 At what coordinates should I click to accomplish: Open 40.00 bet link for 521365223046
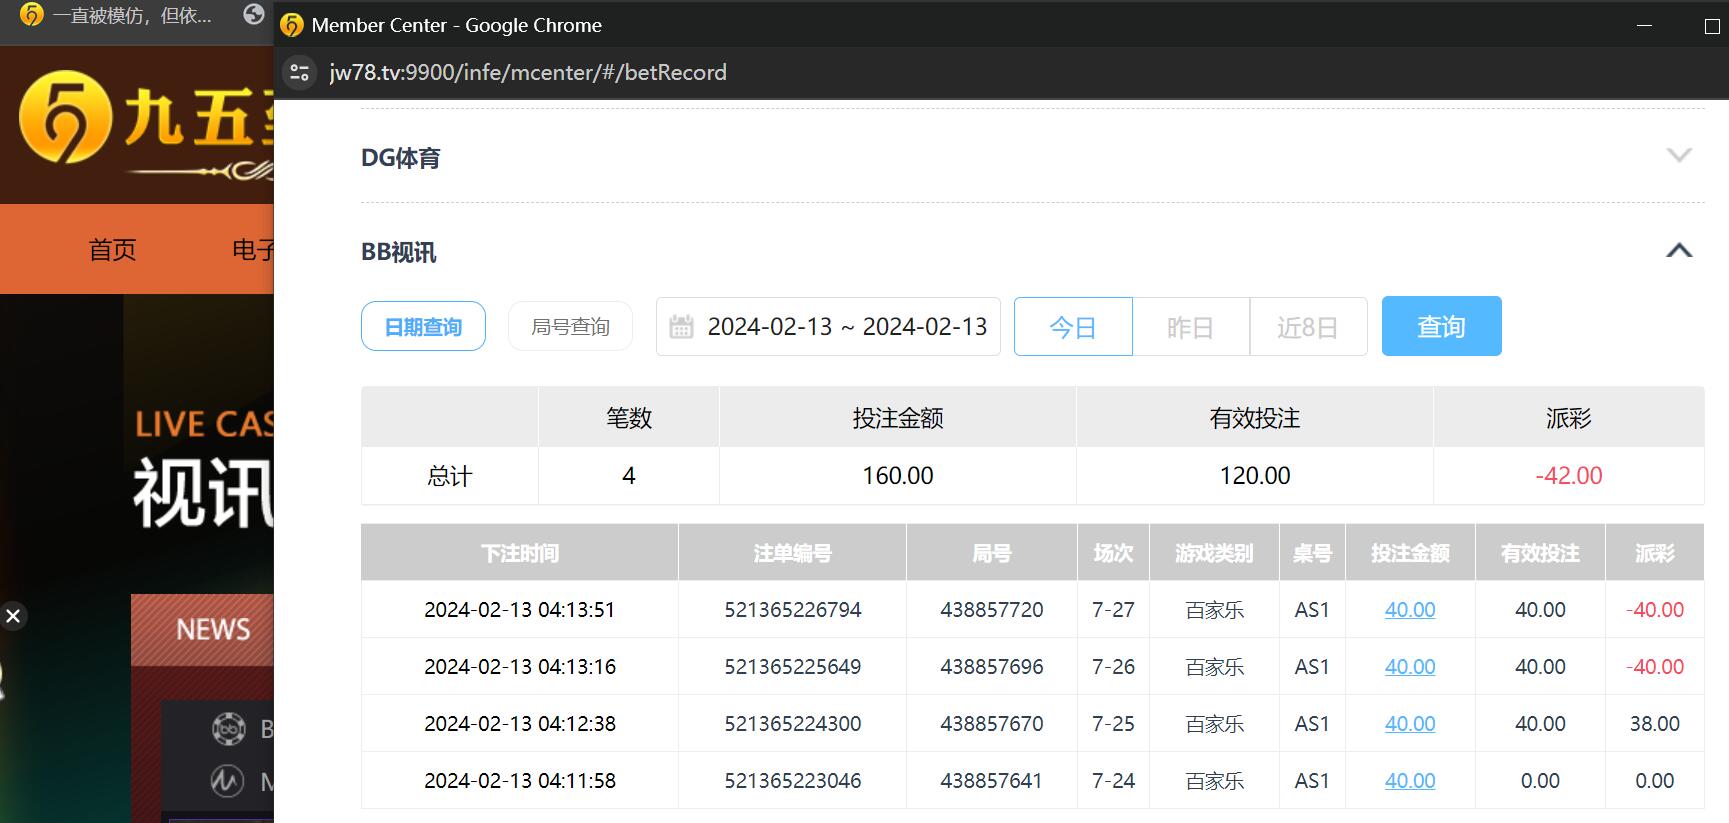point(1410,781)
